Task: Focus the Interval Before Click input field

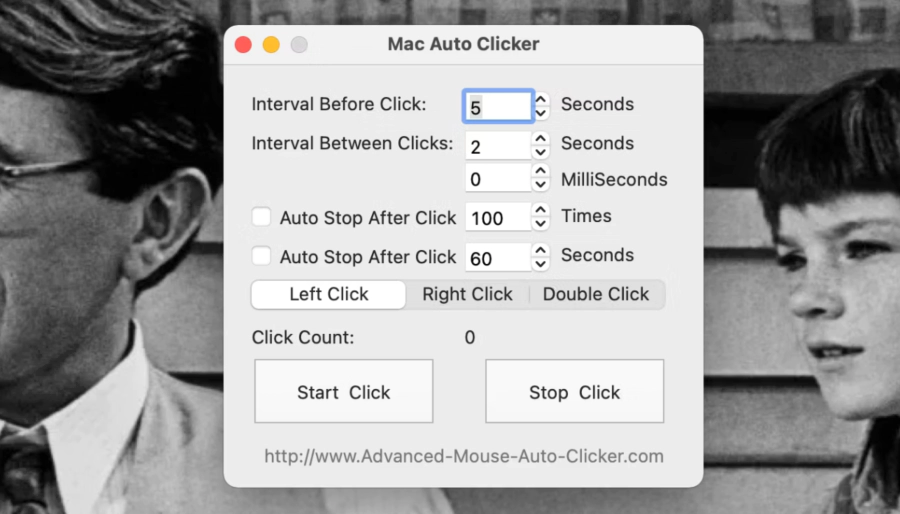Action: point(498,107)
